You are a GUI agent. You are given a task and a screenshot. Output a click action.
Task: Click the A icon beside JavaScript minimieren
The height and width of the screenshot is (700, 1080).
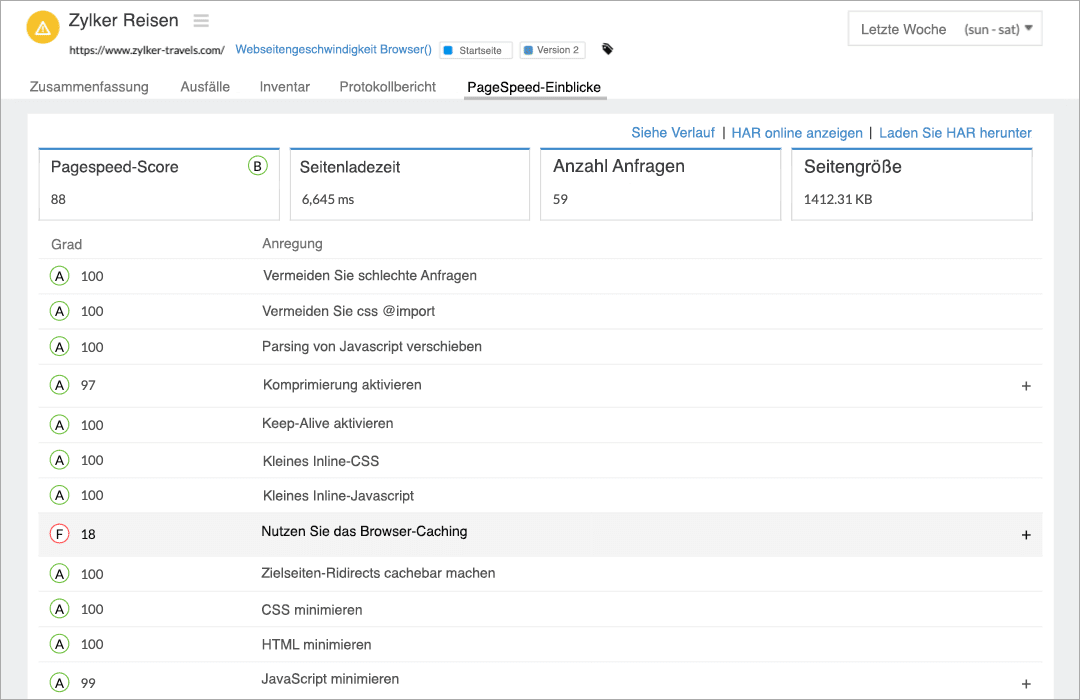59,681
